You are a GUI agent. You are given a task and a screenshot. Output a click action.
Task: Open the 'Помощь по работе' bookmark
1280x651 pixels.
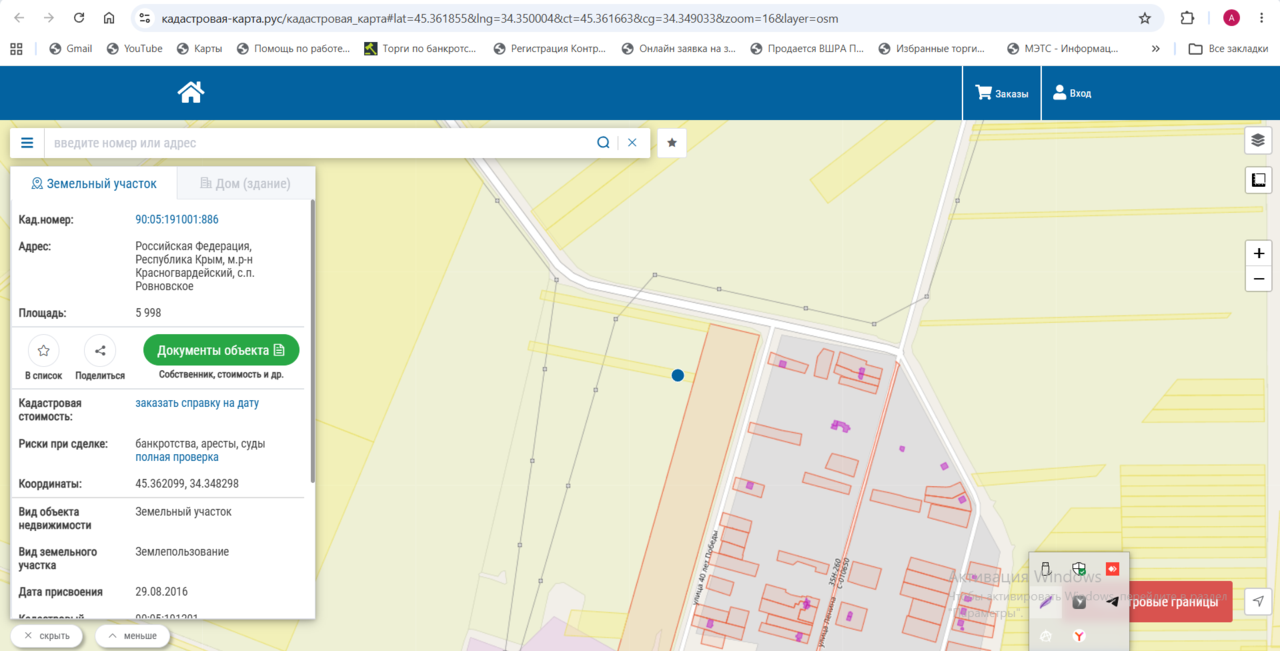tap(293, 48)
